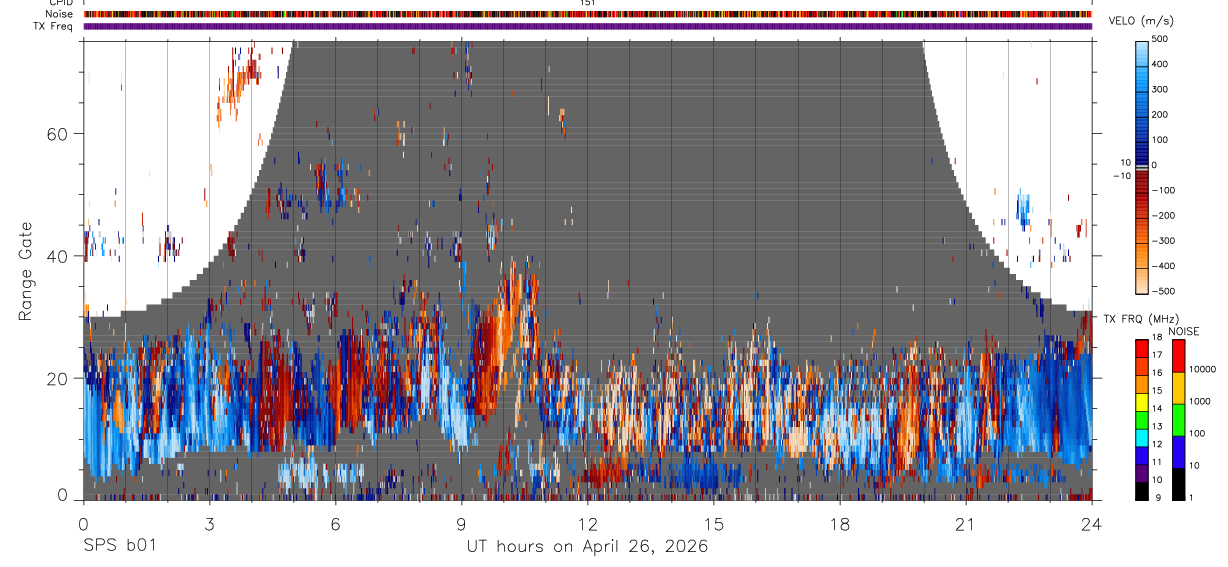The image size is (1228, 567).
Task: Click the -100 tick on the velocity scale
Action: (1164, 190)
